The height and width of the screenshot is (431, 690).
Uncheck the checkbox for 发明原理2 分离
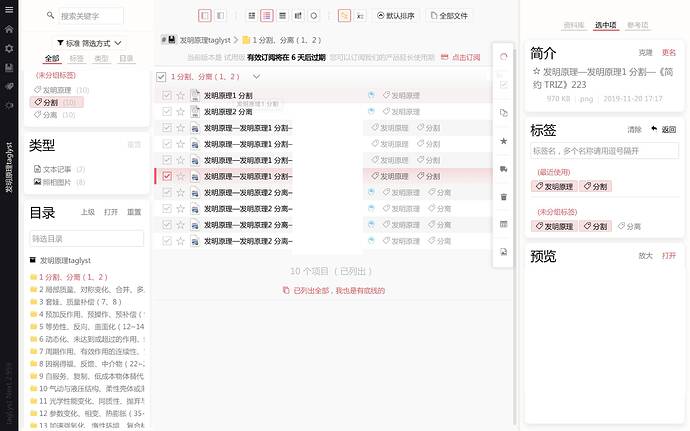(x=167, y=112)
